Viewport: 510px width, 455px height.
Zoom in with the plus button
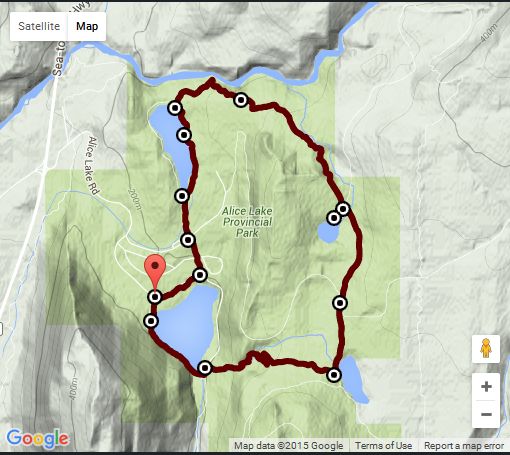(x=486, y=387)
